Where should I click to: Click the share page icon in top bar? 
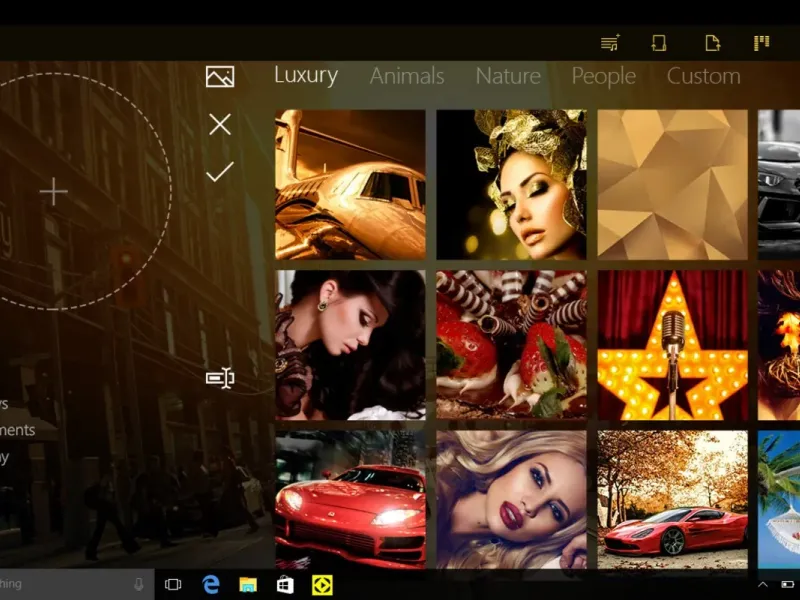713,43
